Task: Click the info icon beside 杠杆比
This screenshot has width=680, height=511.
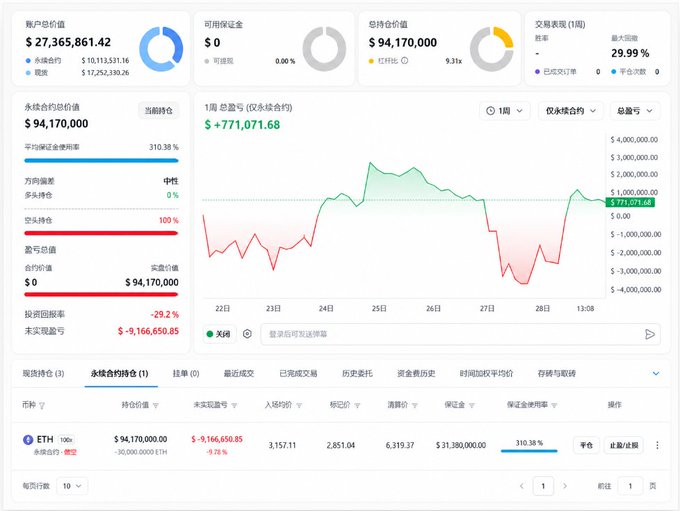Action: tap(405, 61)
